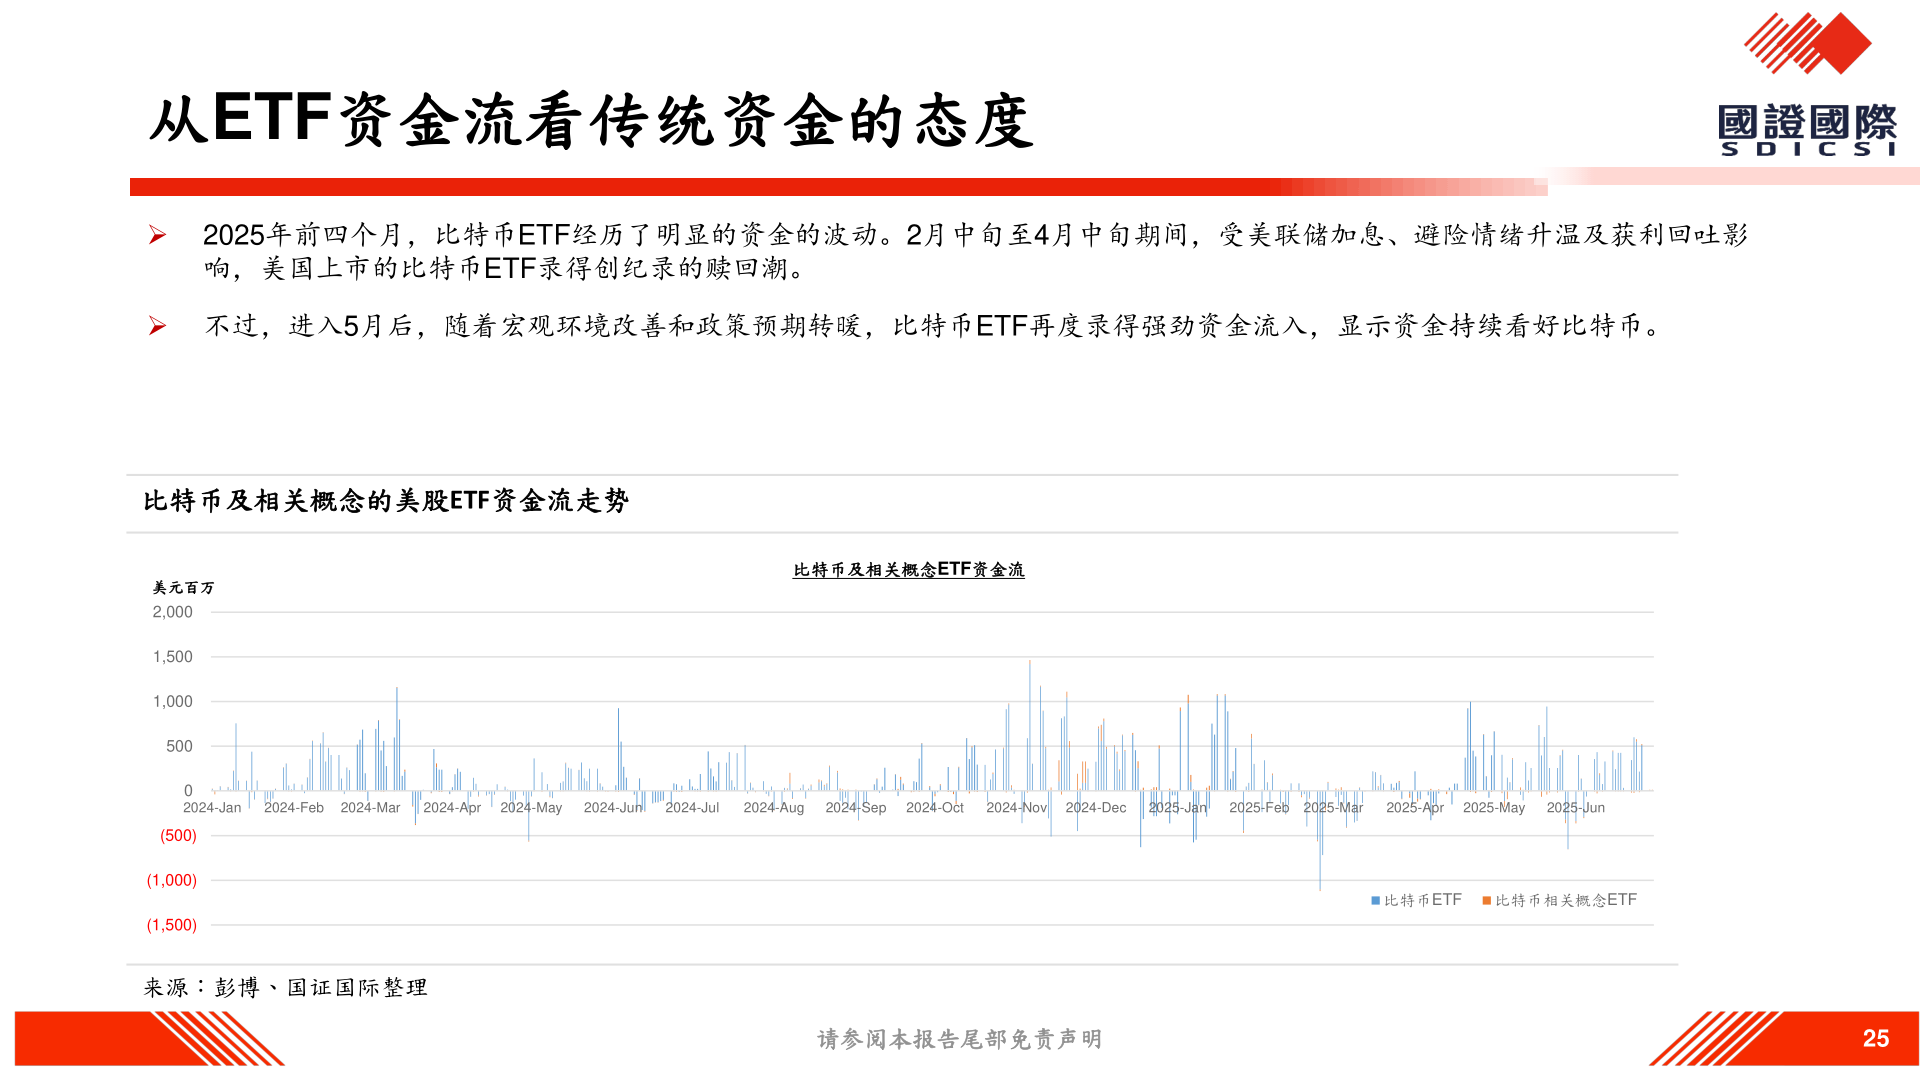Select the blue legend square for 比特币ETF
This screenshot has width=1920, height=1080.
1374,899
